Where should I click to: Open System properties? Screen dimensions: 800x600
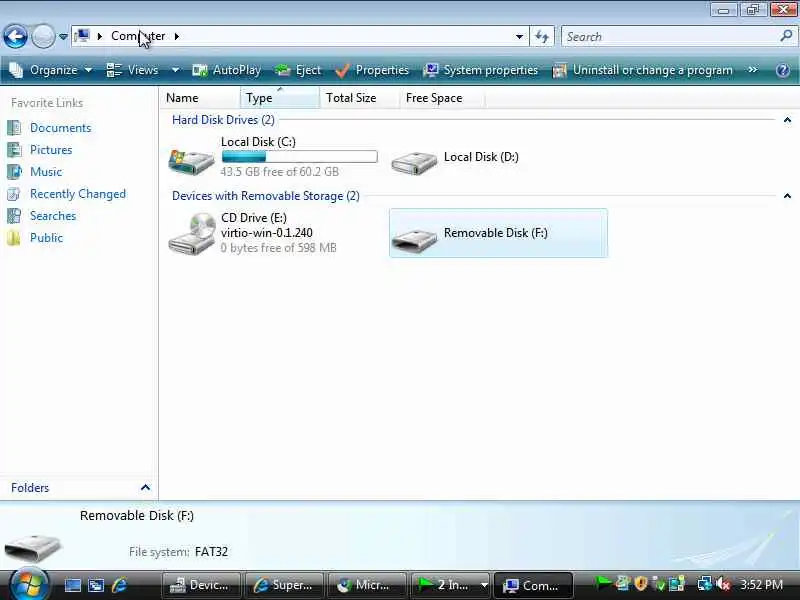pos(481,70)
